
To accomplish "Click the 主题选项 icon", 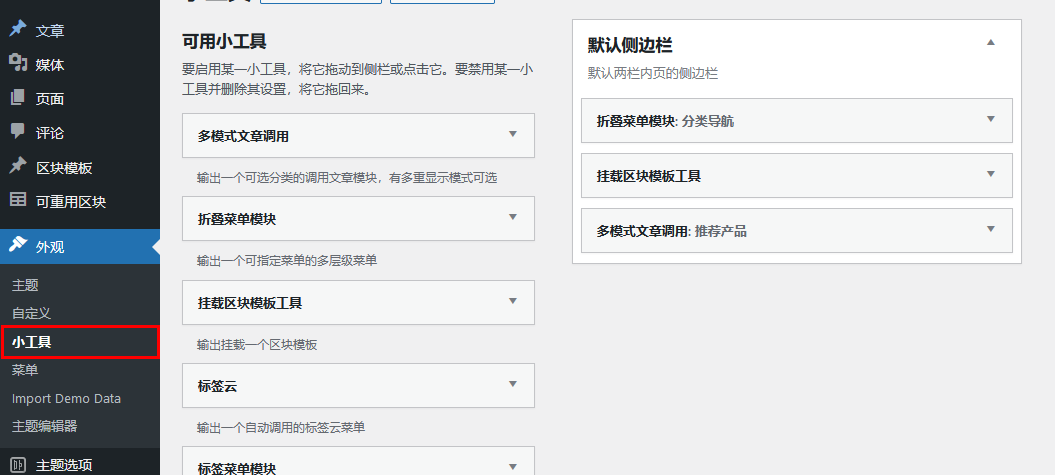I will pos(17,465).
